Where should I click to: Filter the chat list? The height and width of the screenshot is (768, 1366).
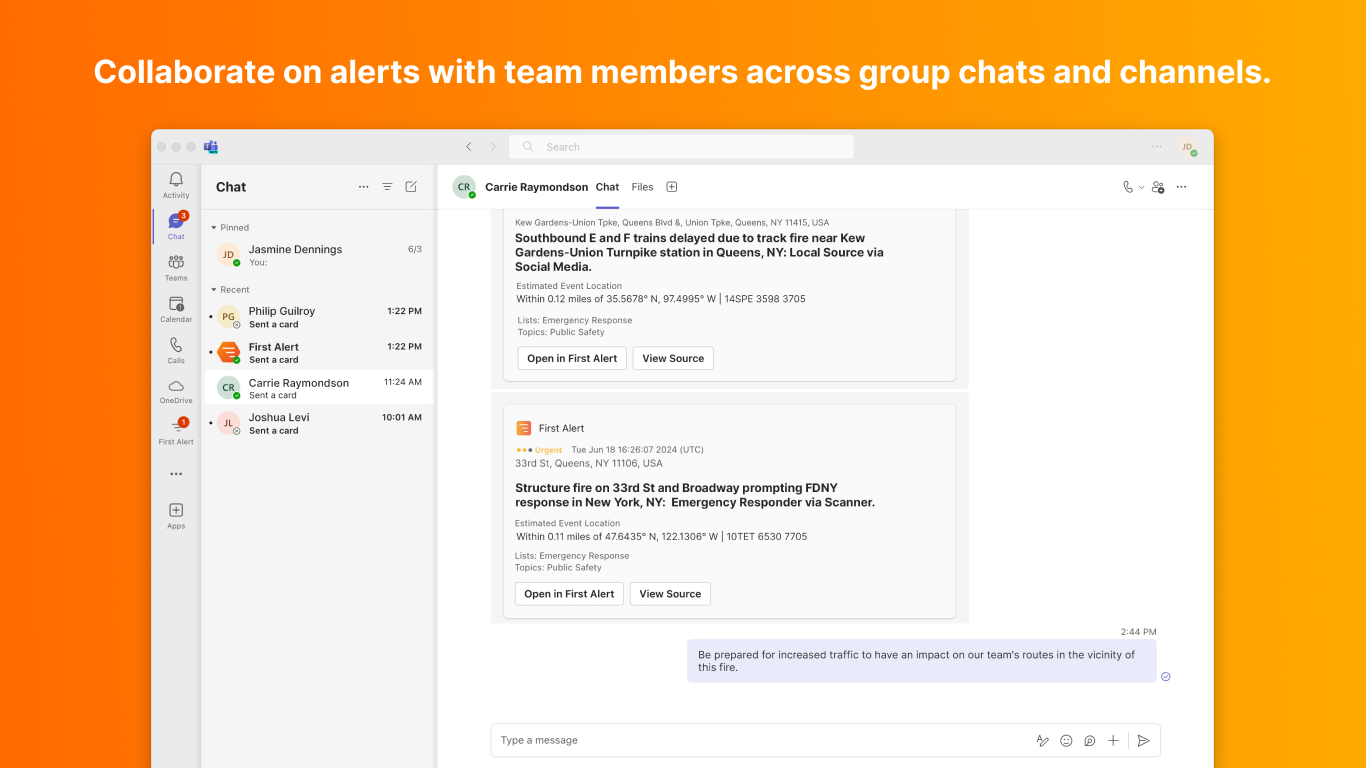tap(387, 187)
